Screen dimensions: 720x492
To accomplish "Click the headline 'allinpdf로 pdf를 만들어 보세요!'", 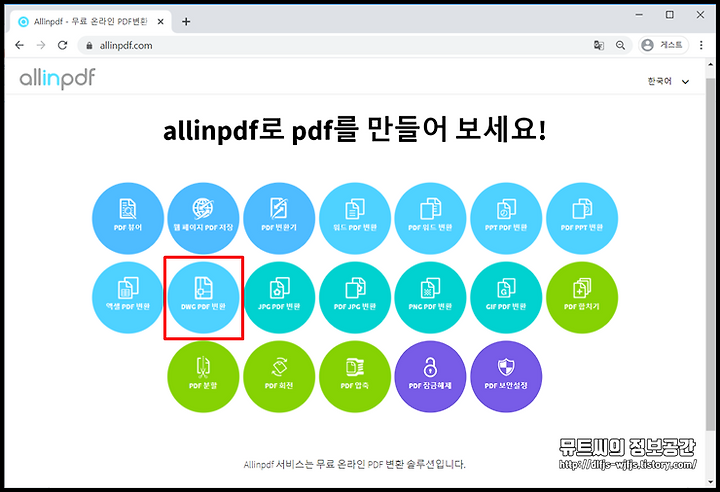I will tap(355, 130).
